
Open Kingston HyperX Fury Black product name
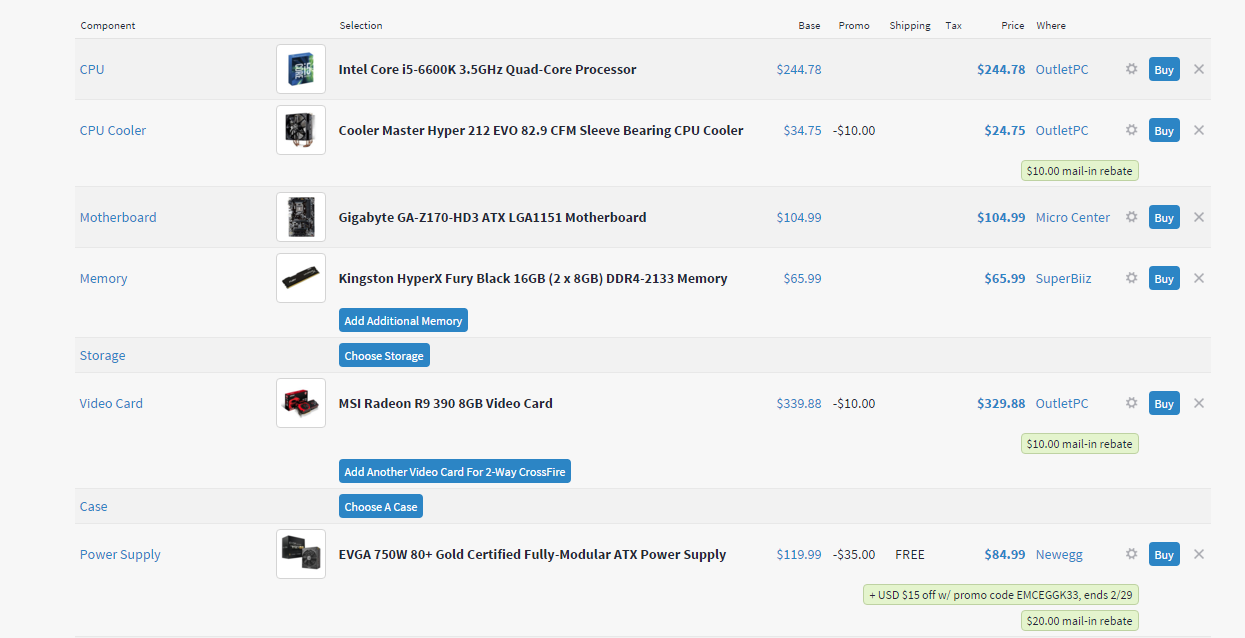[533, 278]
